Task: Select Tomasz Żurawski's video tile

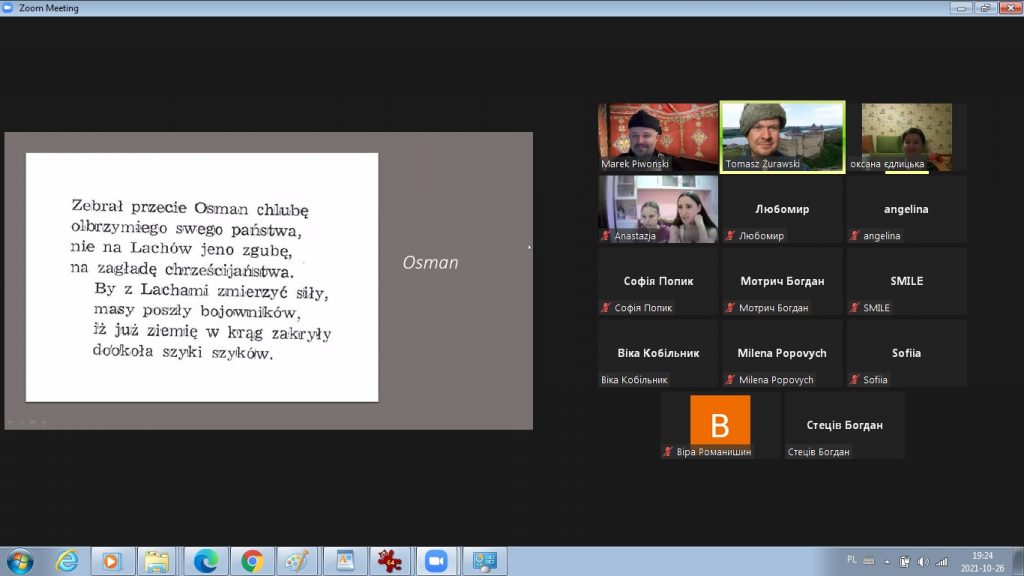Action: point(782,136)
